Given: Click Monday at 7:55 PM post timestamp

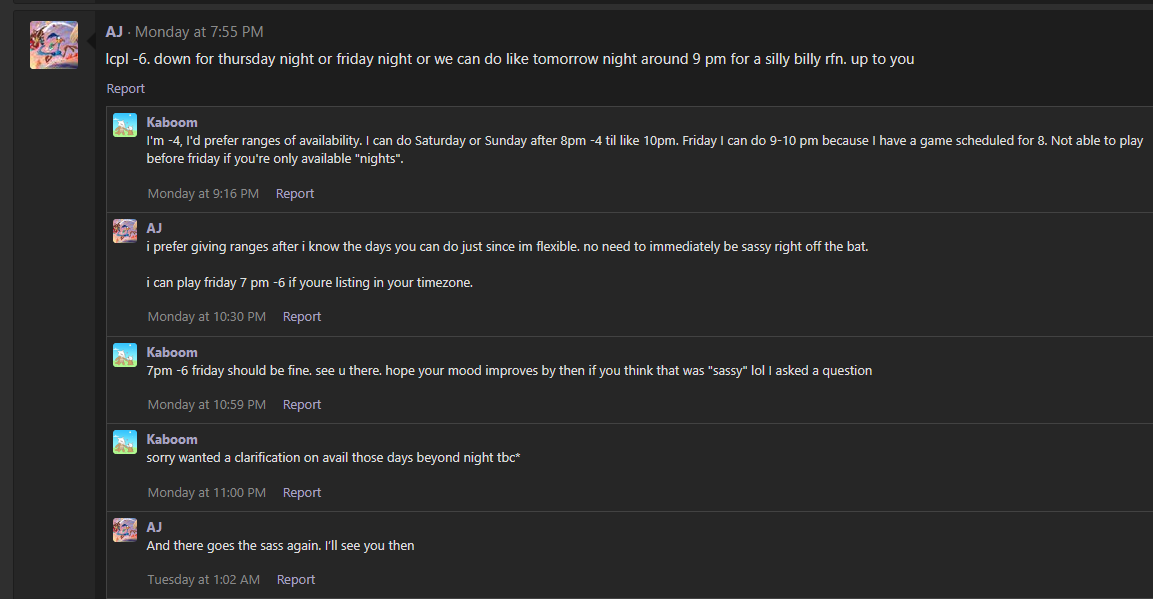Looking at the screenshot, I should click(x=199, y=32).
